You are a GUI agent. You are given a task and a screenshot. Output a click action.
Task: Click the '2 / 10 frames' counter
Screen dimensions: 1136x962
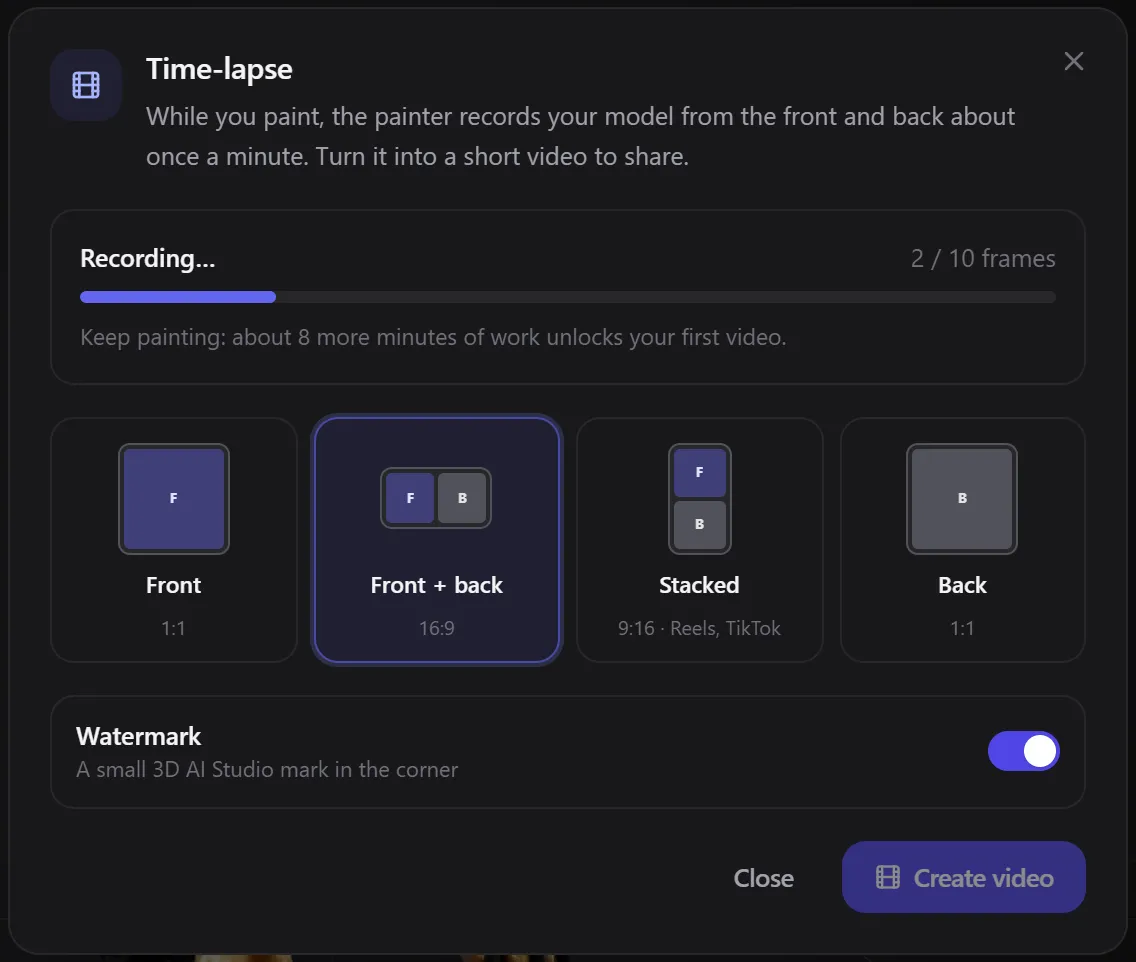(x=982, y=259)
